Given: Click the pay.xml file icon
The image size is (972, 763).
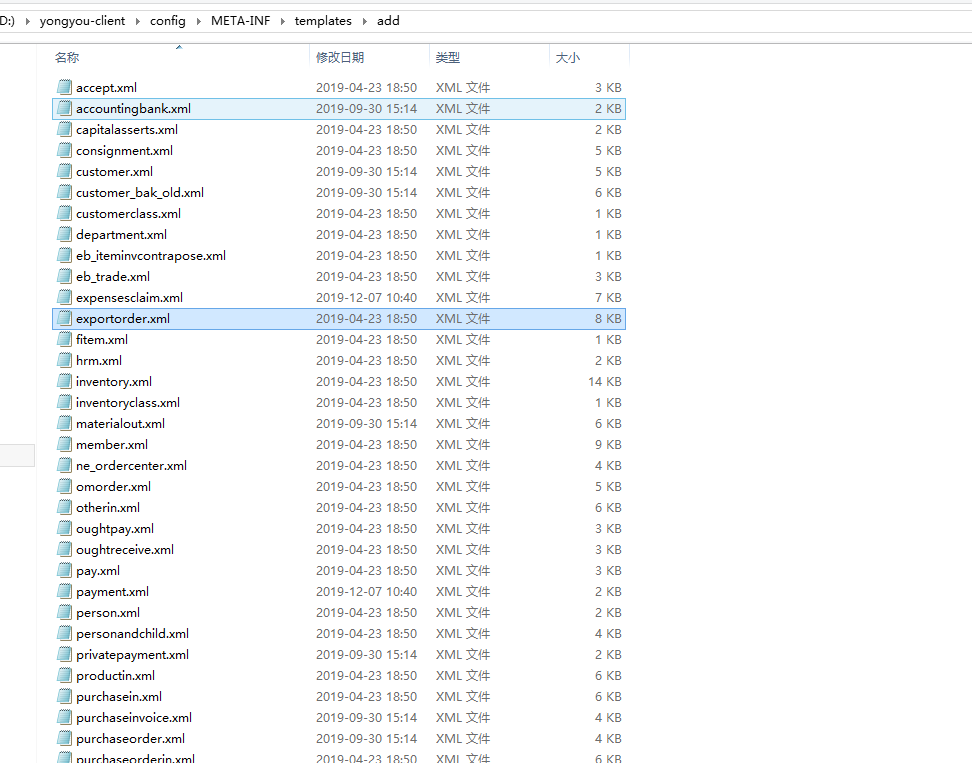Looking at the screenshot, I should [x=64, y=571].
